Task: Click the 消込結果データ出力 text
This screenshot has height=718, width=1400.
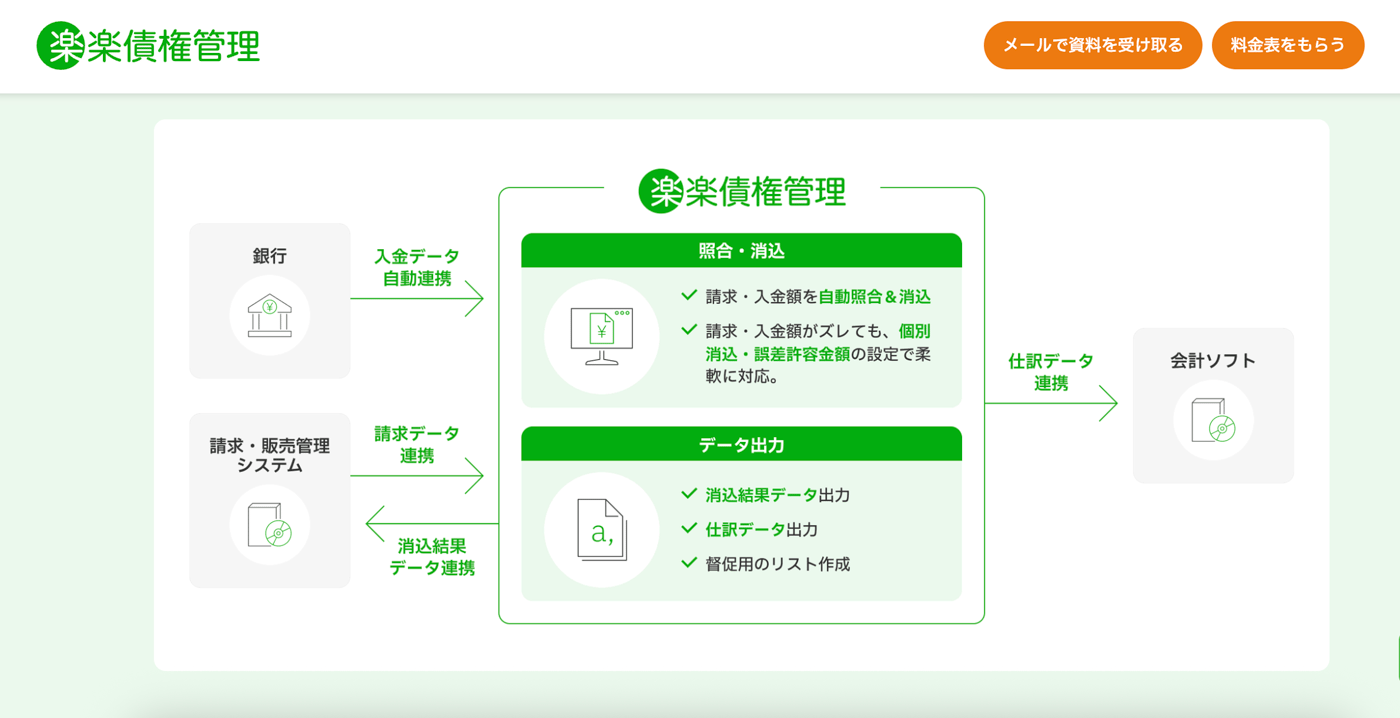Action: tap(778, 495)
